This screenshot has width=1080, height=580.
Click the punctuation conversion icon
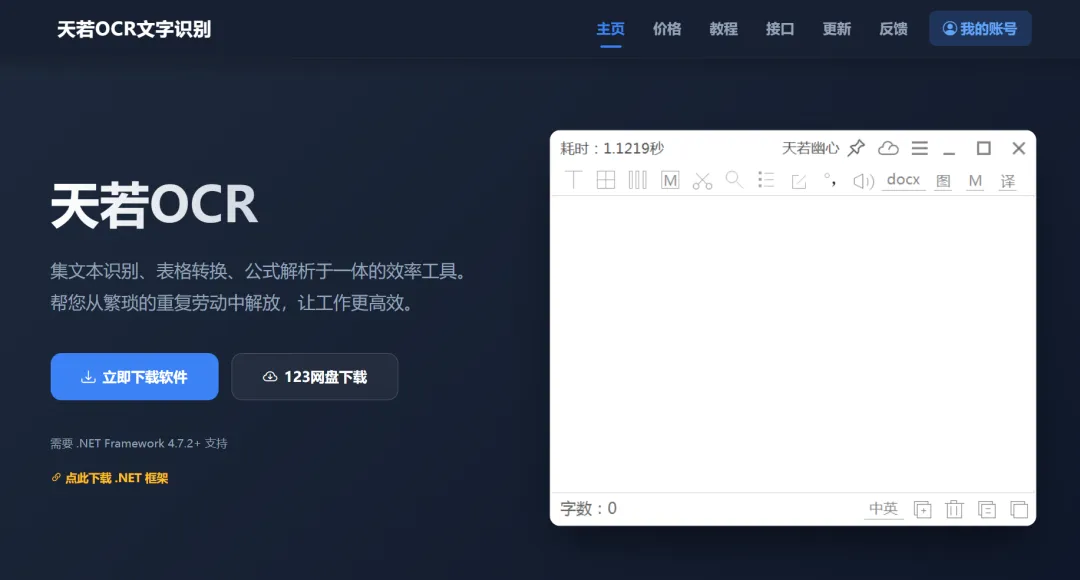(x=830, y=180)
